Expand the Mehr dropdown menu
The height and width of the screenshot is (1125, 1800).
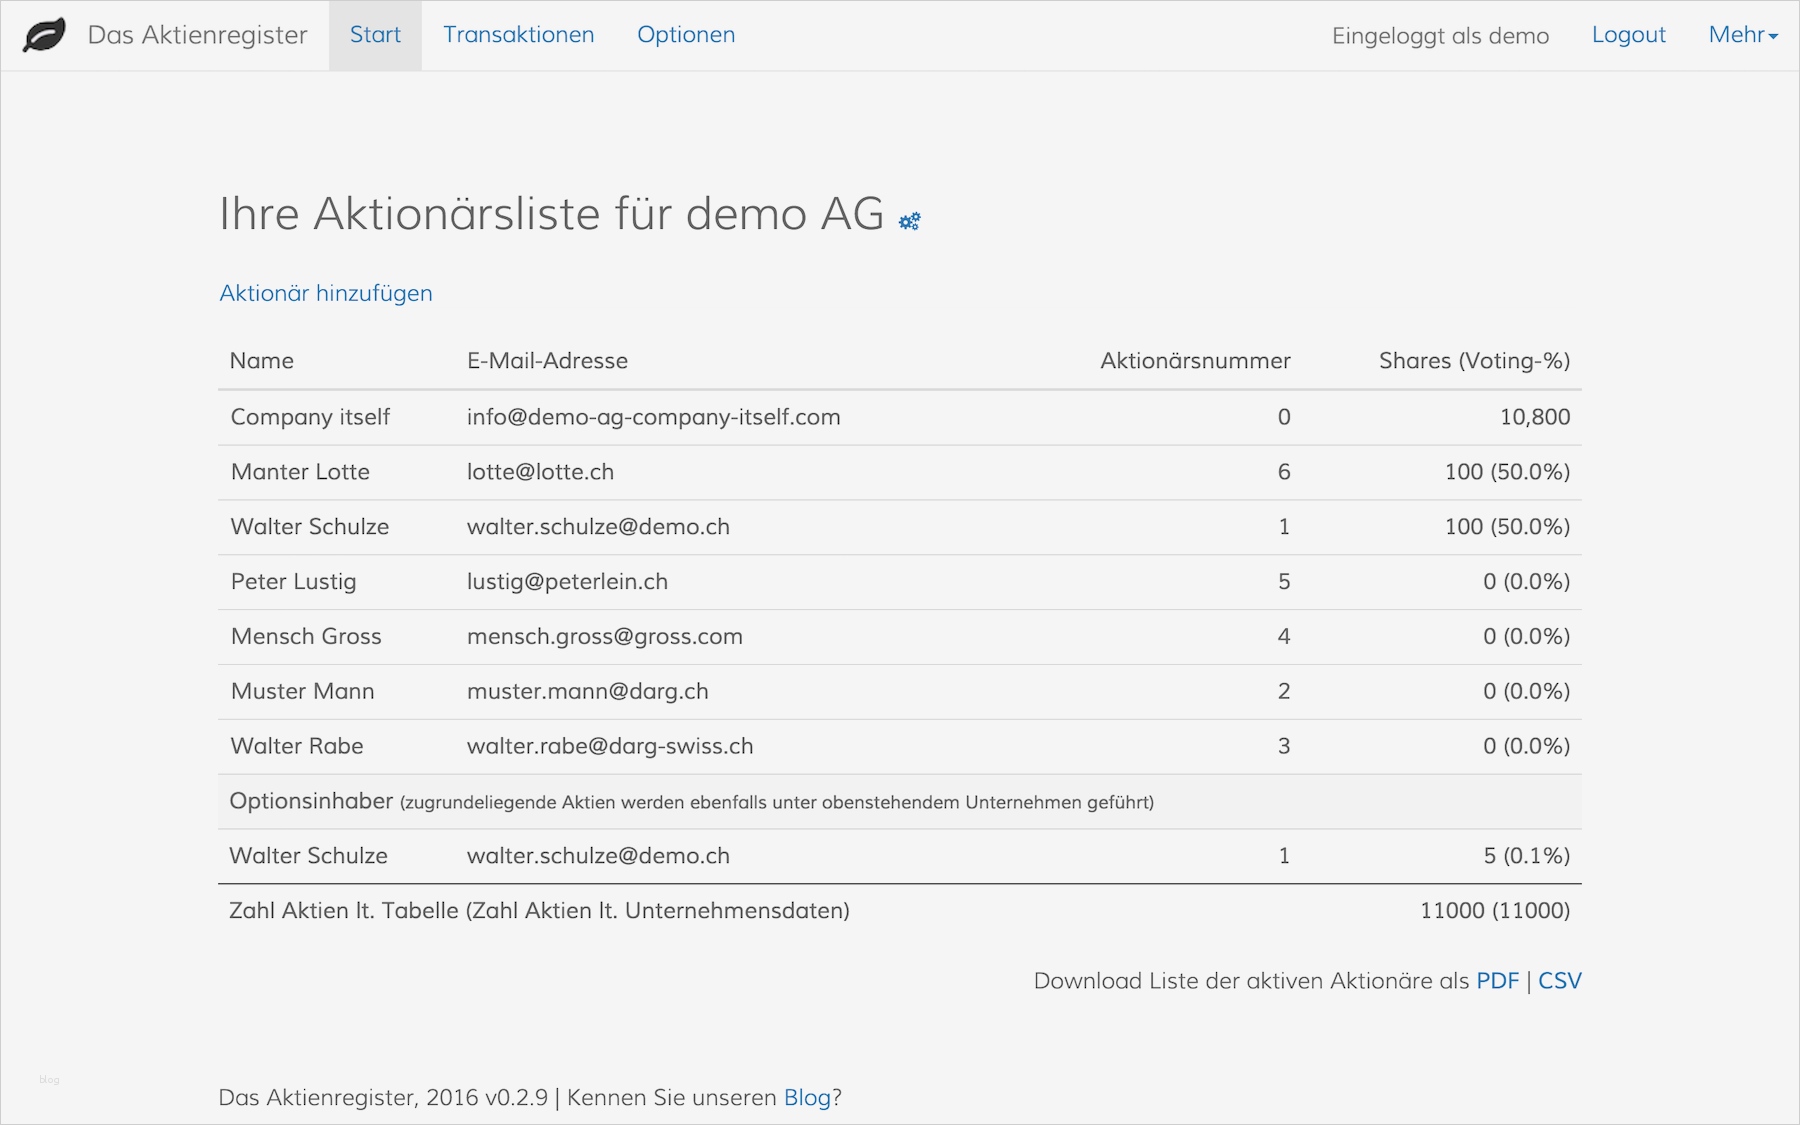[1742, 35]
